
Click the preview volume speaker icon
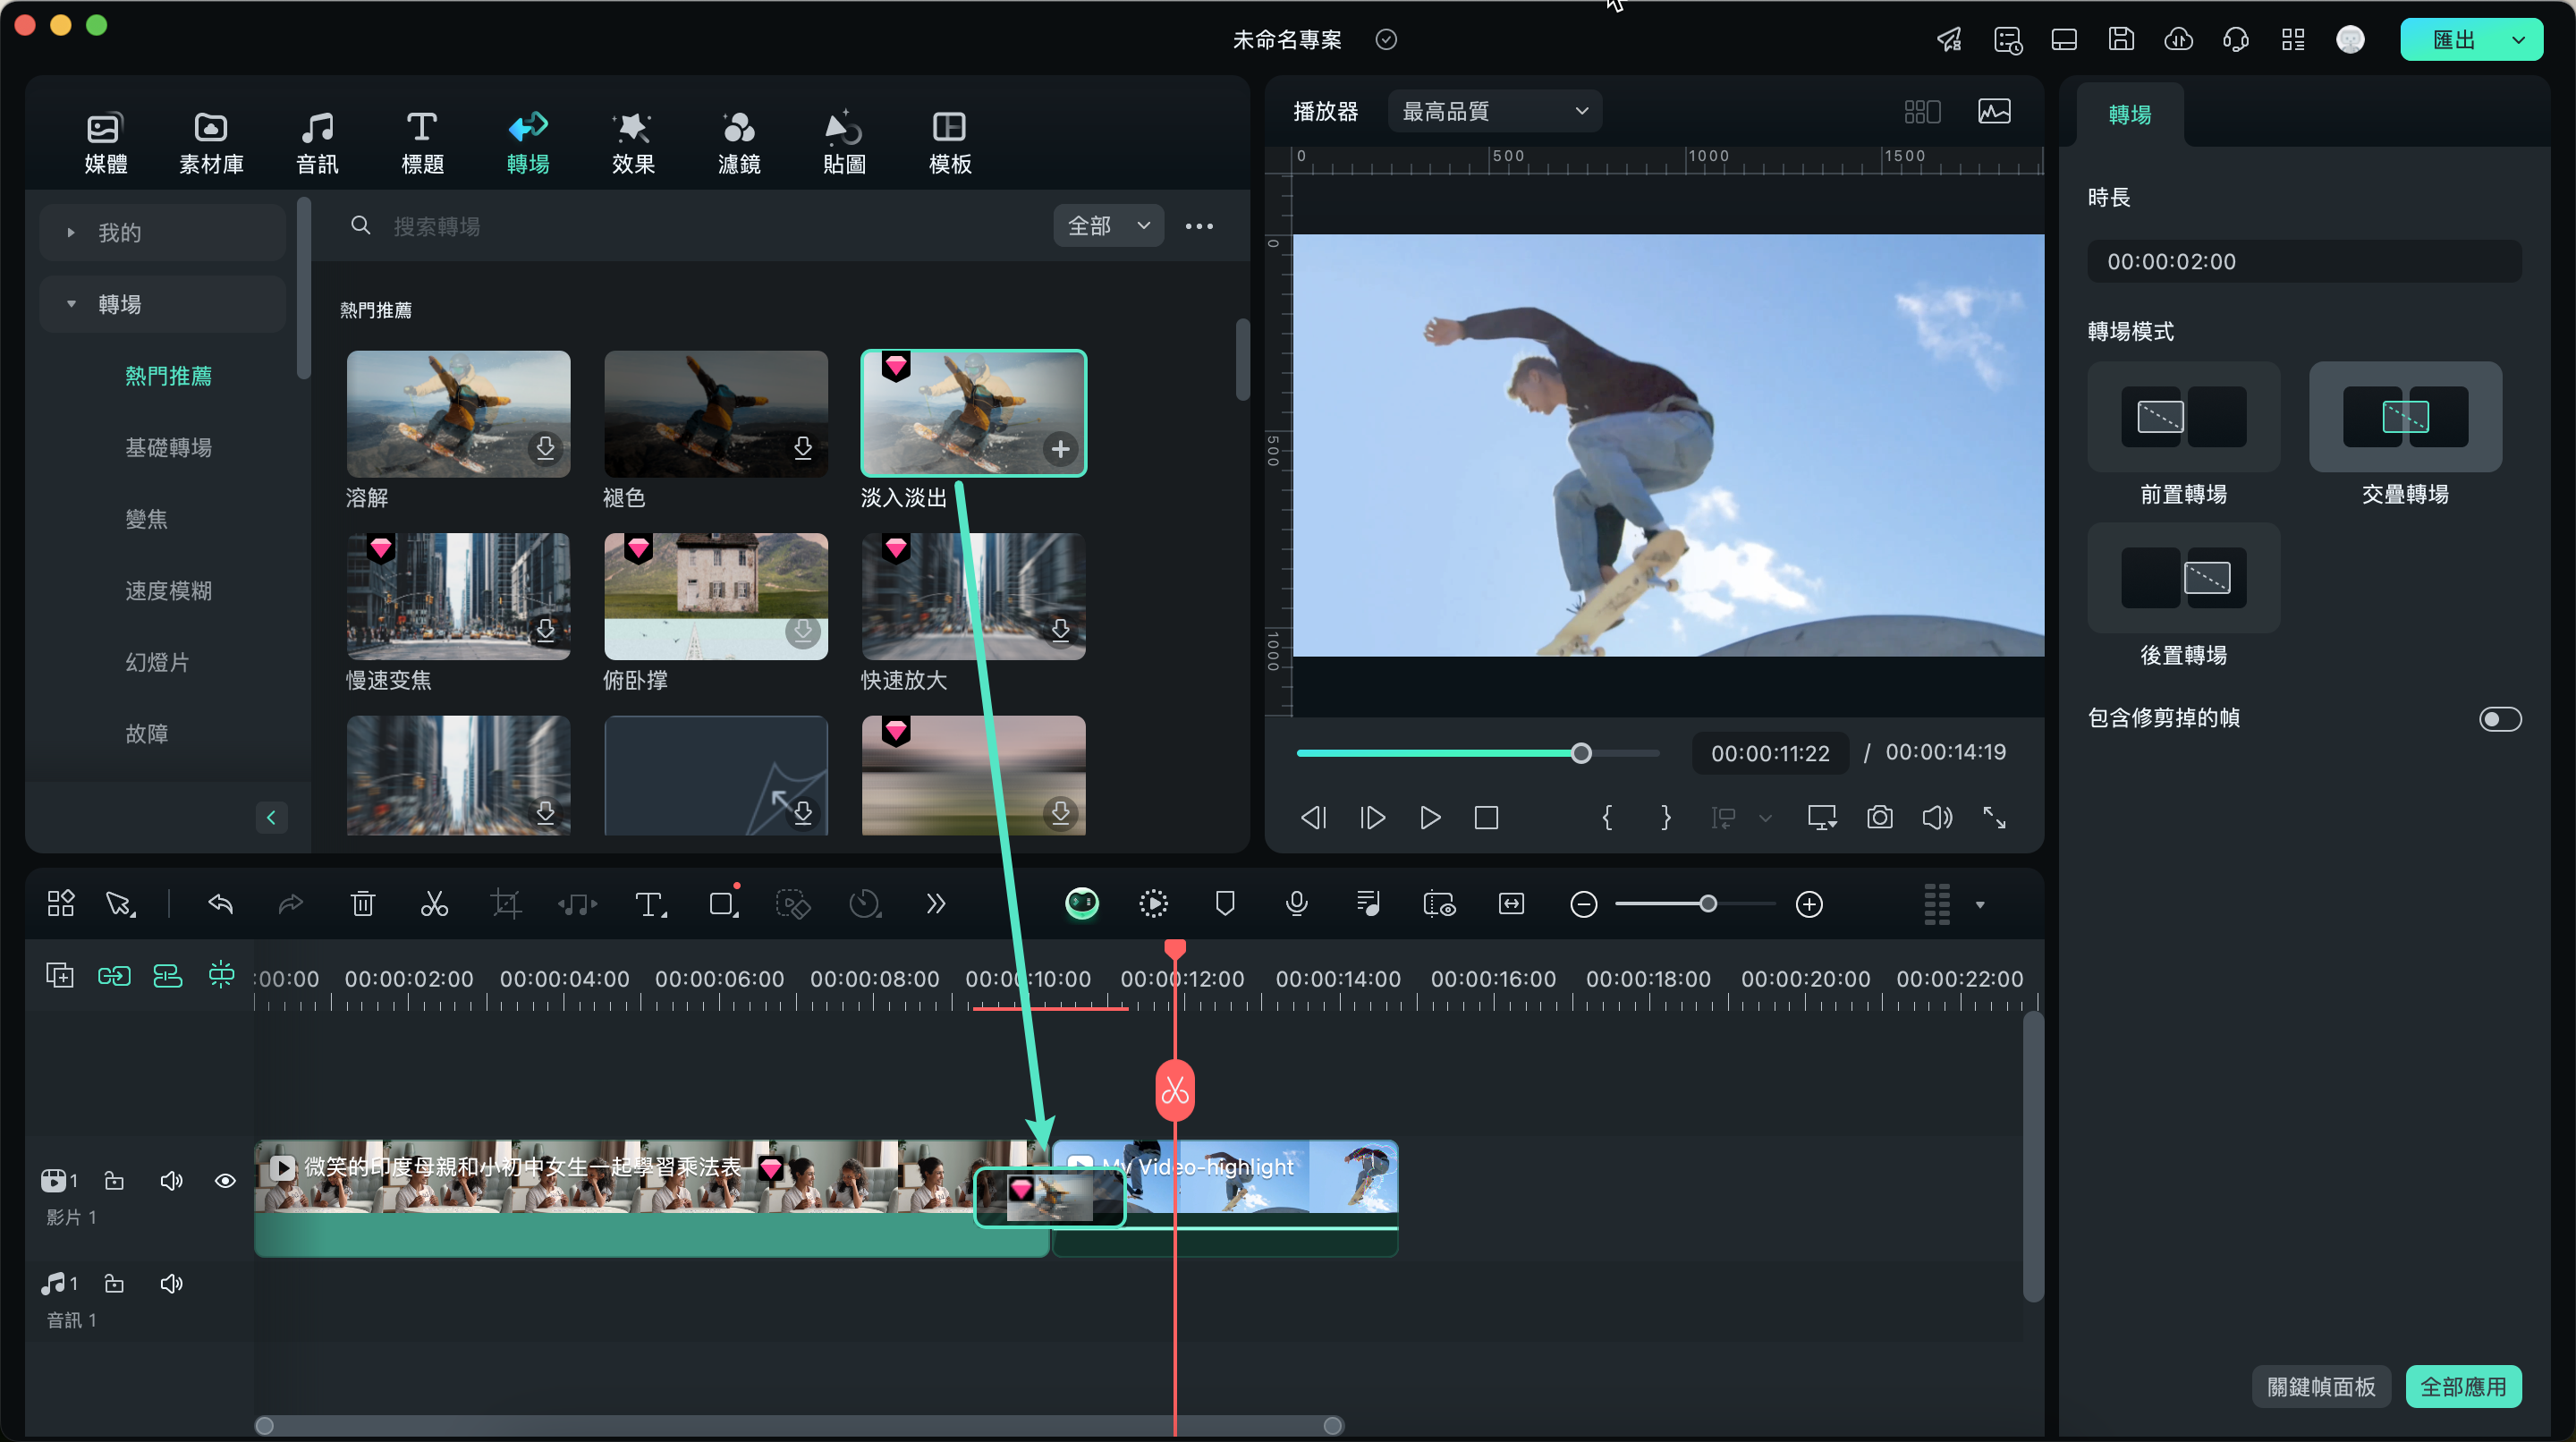[x=1937, y=818]
